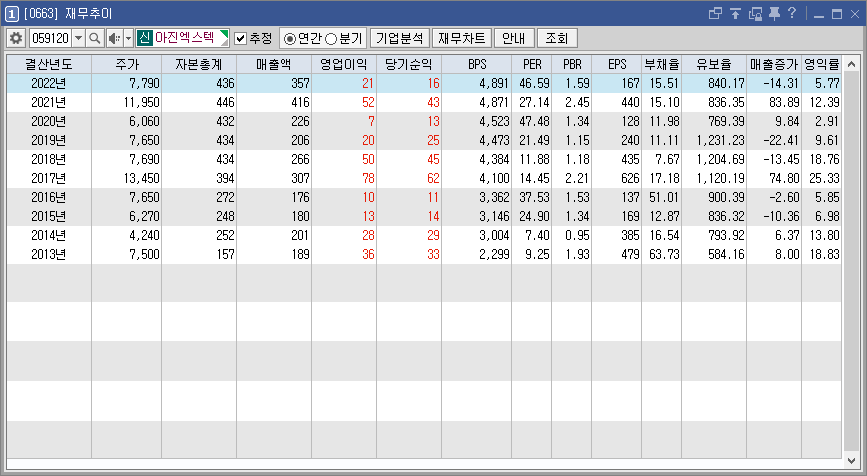Click the 주가 value 11,950
Viewport: 867px width, 476px height.
coord(142,102)
